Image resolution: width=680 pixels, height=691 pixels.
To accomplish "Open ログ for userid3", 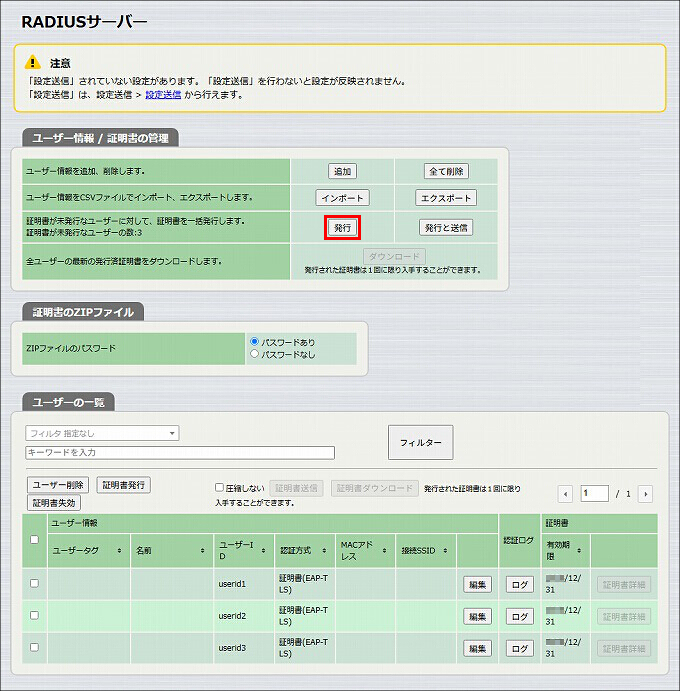I will [x=520, y=648].
